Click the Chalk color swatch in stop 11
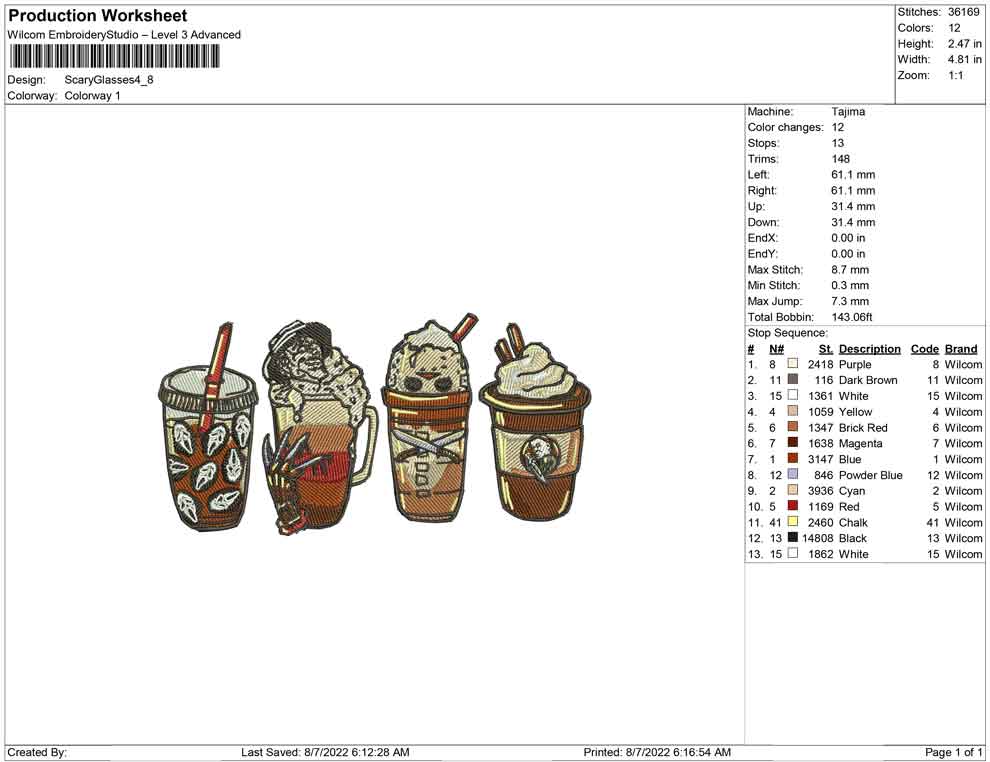The width and height of the screenshot is (990, 762). [x=792, y=521]
